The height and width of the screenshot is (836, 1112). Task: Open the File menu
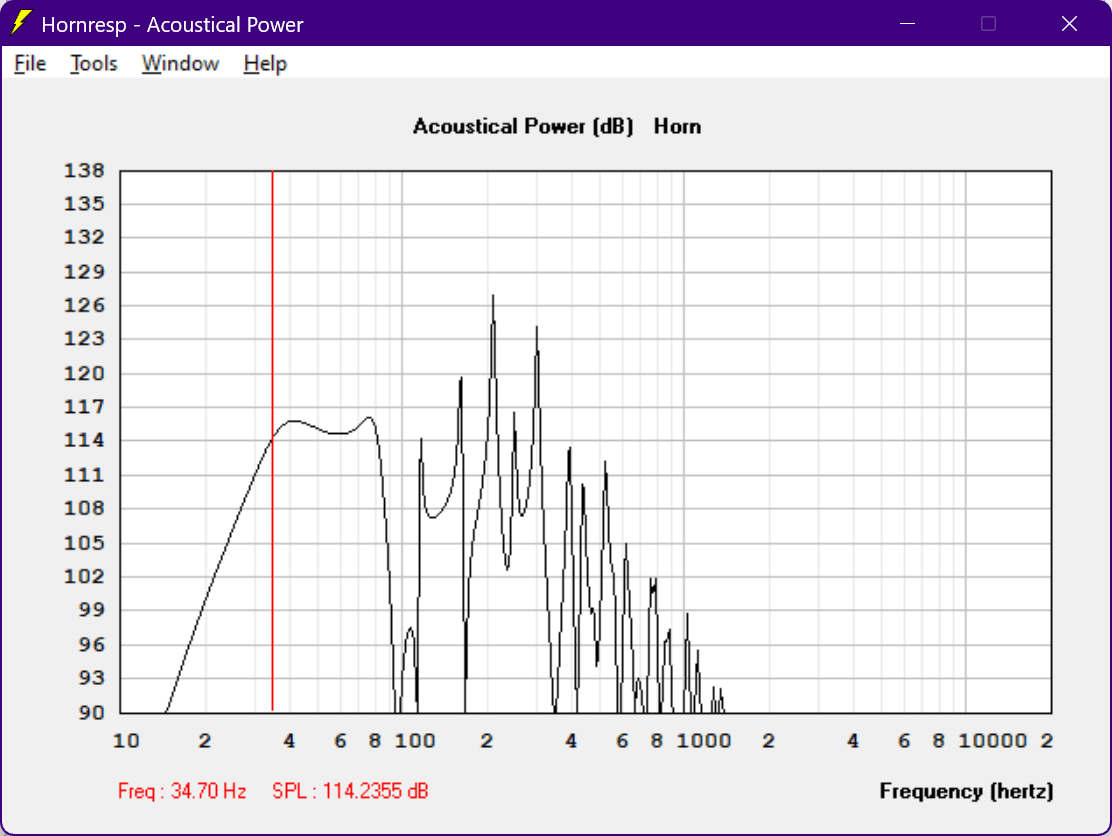coord(30,64)
